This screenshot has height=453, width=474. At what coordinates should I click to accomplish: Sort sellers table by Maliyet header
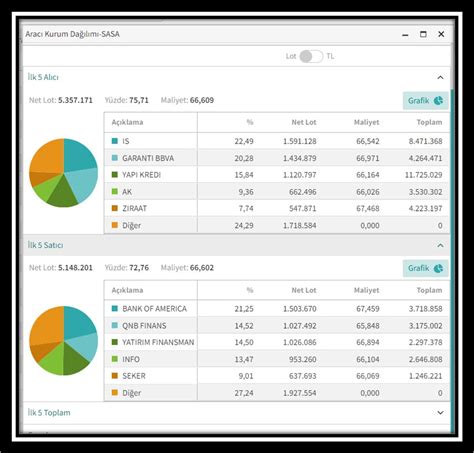(x=366, y=290)
